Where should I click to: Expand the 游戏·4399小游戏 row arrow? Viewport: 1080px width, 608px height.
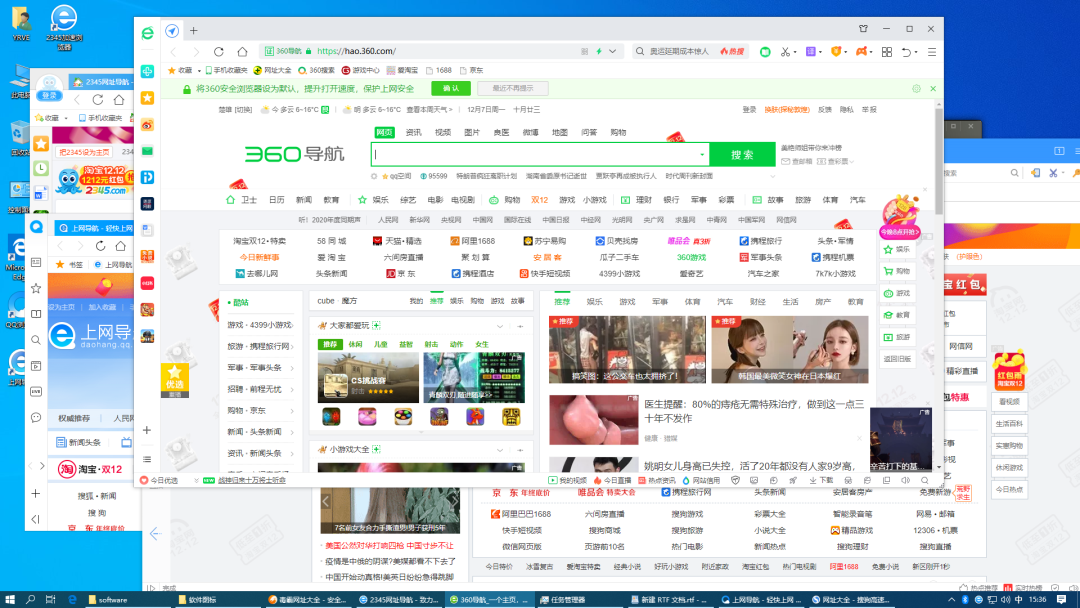coord(293,325)
